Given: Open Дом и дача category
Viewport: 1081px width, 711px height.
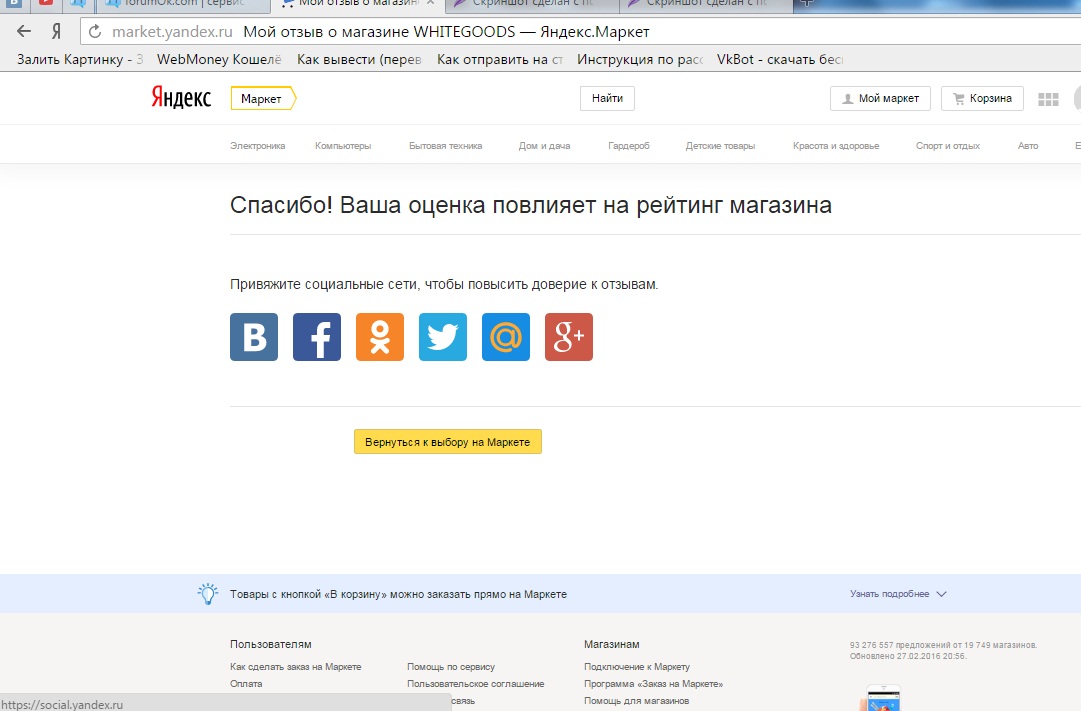Looking at the screenshot, I should pyautogui.click(x=545, y=146).
